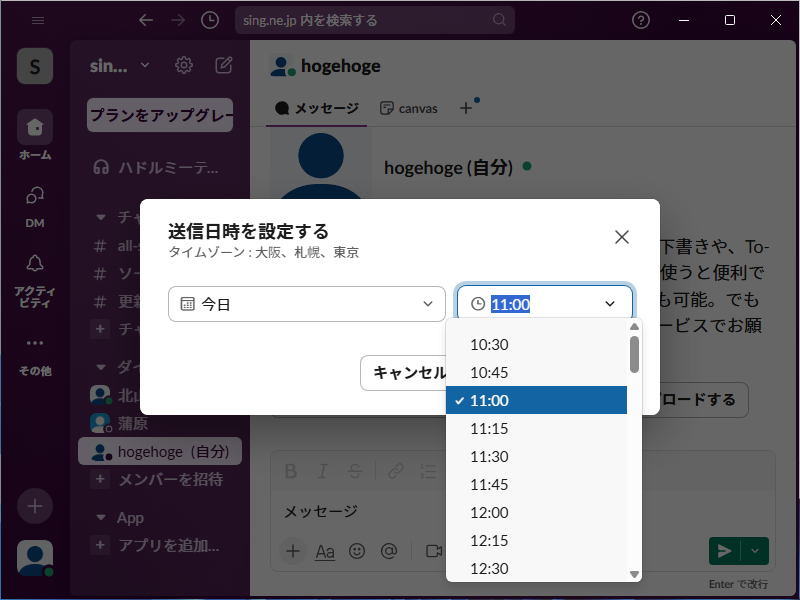This screenshot has width=800, height=600.
Task: Click the large hogehoge profile picture
Action: (x=321, y=163)
